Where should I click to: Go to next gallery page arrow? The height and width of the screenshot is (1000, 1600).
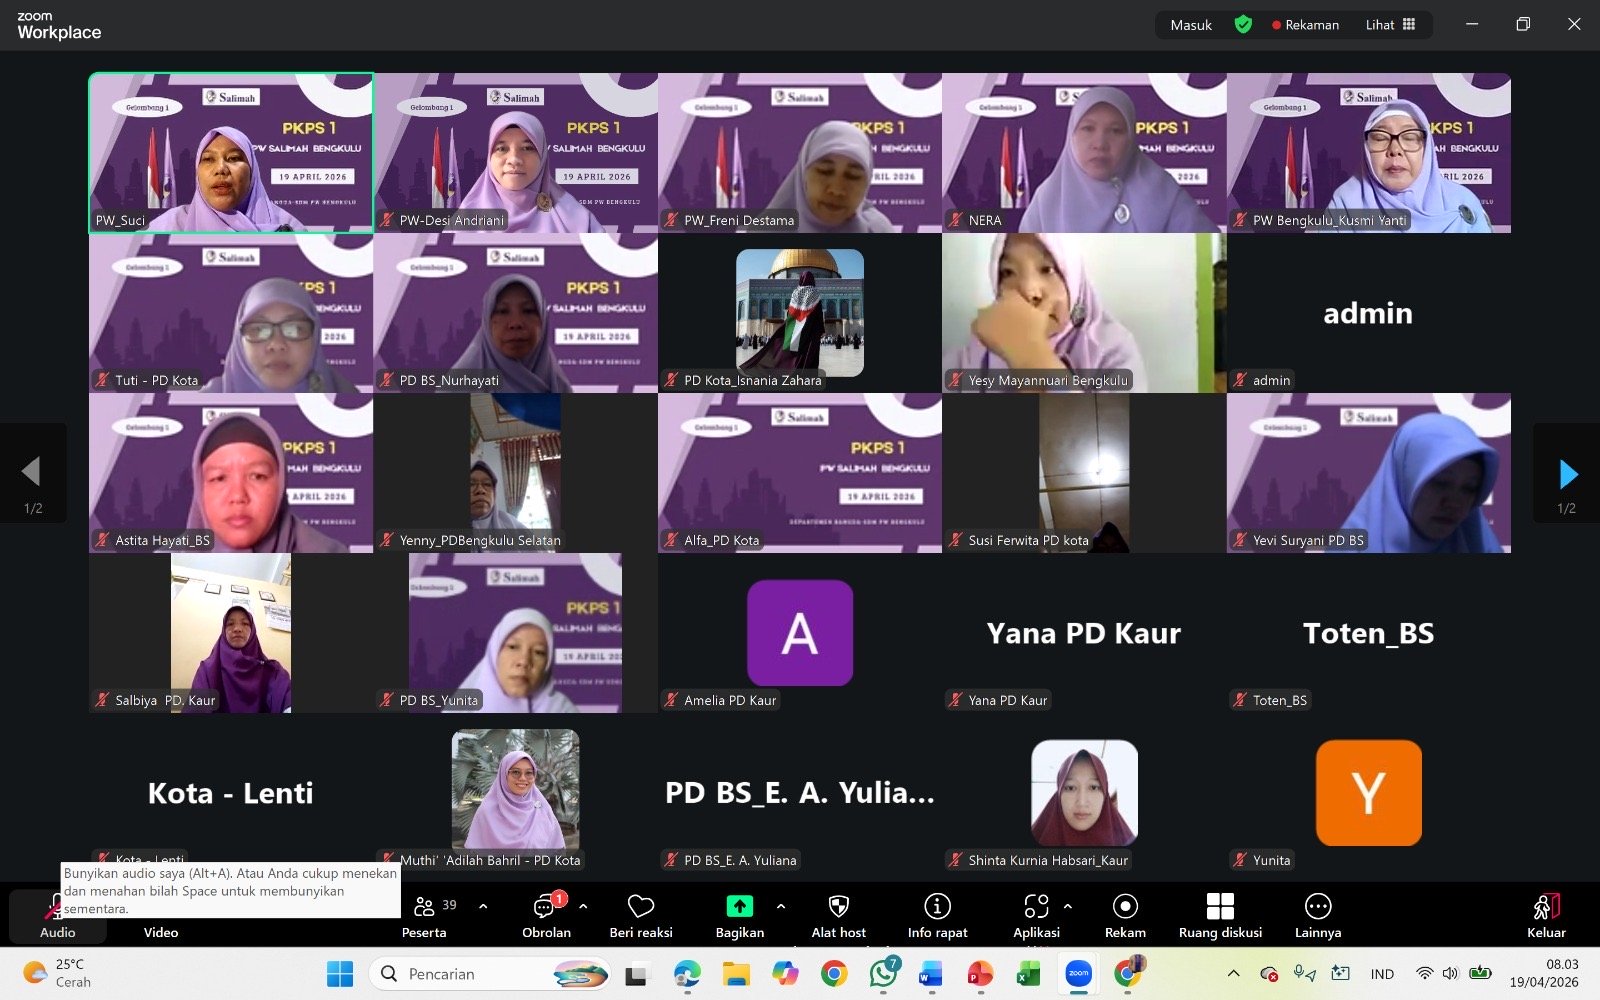click(1567, 474)
